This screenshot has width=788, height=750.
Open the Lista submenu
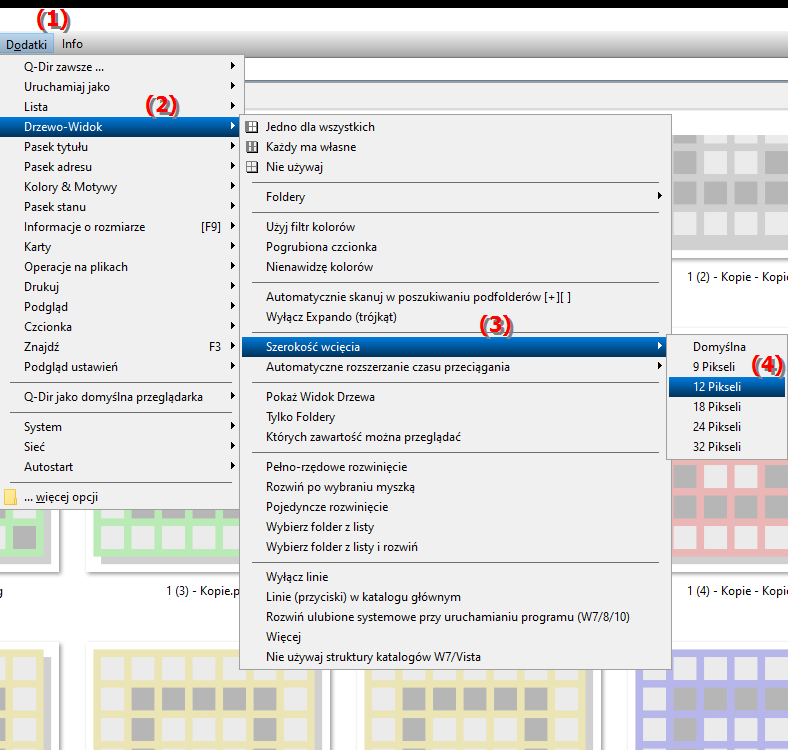(120, 107)
